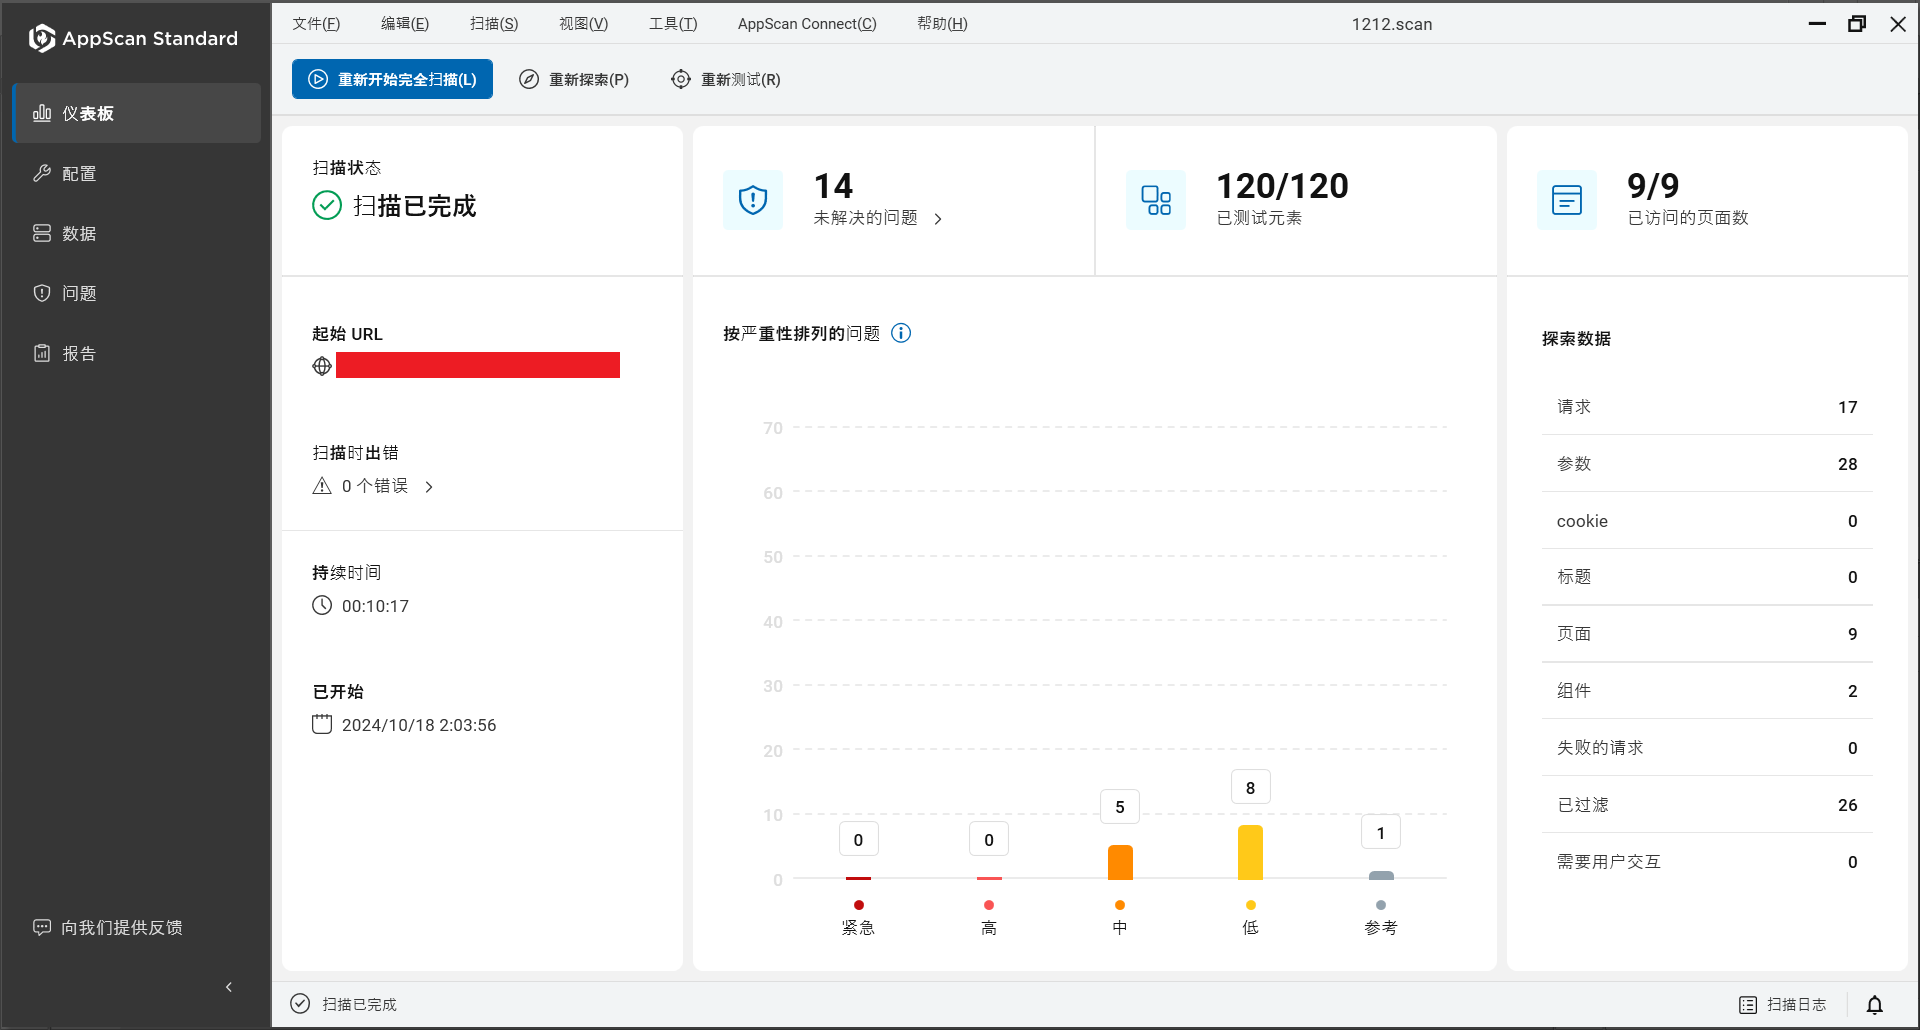
Task: Click the 120/120 tested elements value
Action: click(1282, 186)
